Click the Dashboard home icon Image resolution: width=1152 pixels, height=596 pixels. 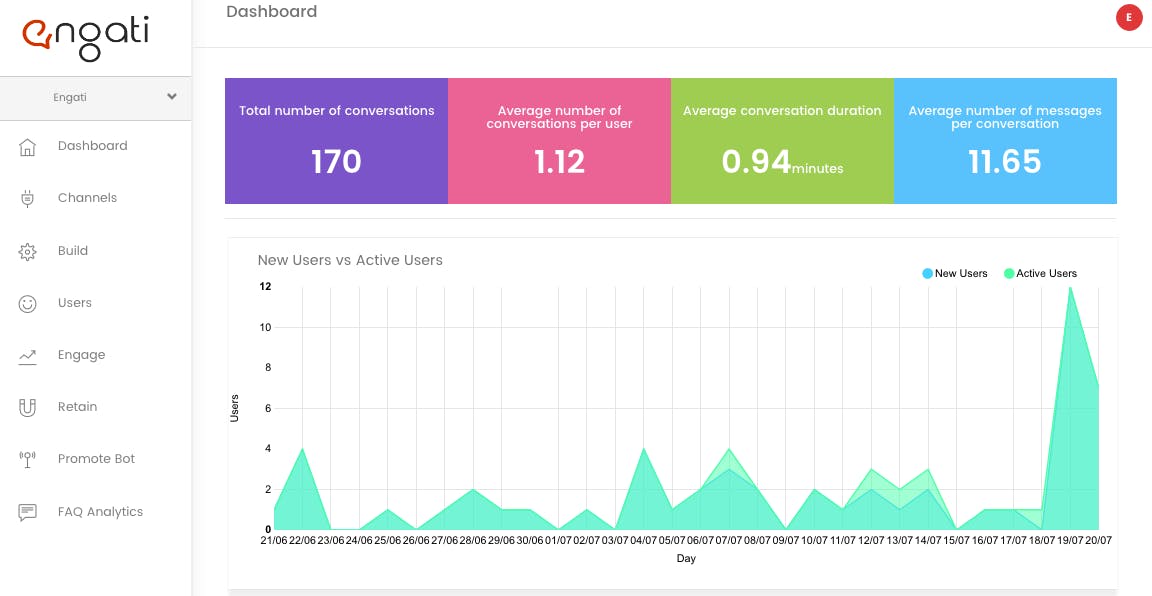pyautogui.click(x=27, y=147)
